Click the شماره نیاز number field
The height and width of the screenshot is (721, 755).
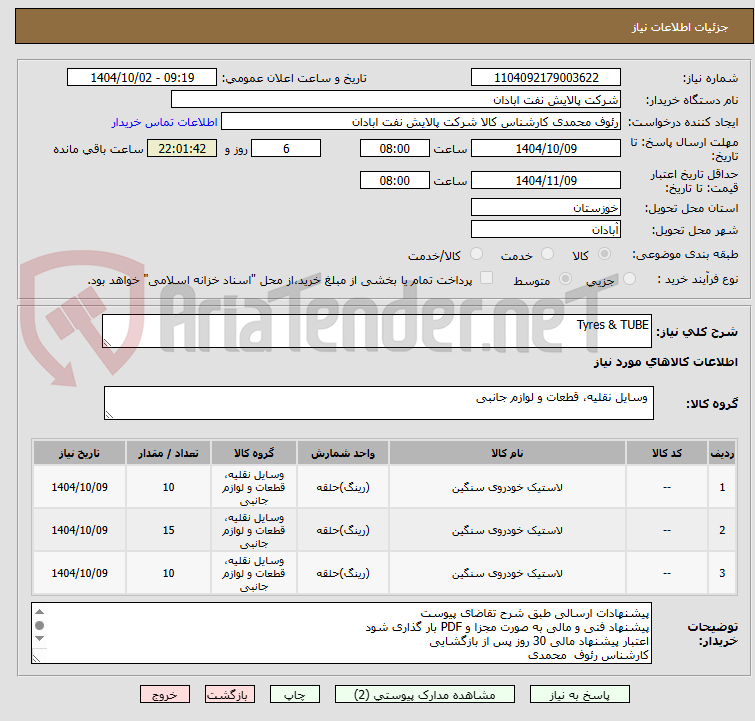coord(546,78)
